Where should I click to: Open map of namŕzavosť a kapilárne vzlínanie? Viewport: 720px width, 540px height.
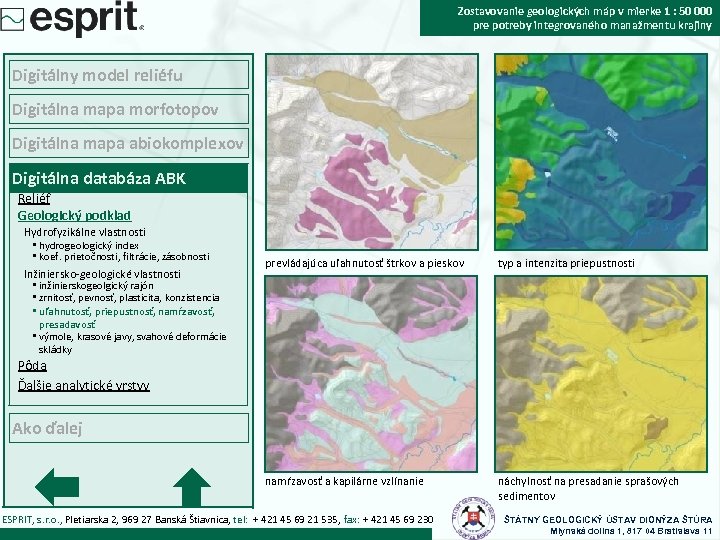click(x=371, y=374)
